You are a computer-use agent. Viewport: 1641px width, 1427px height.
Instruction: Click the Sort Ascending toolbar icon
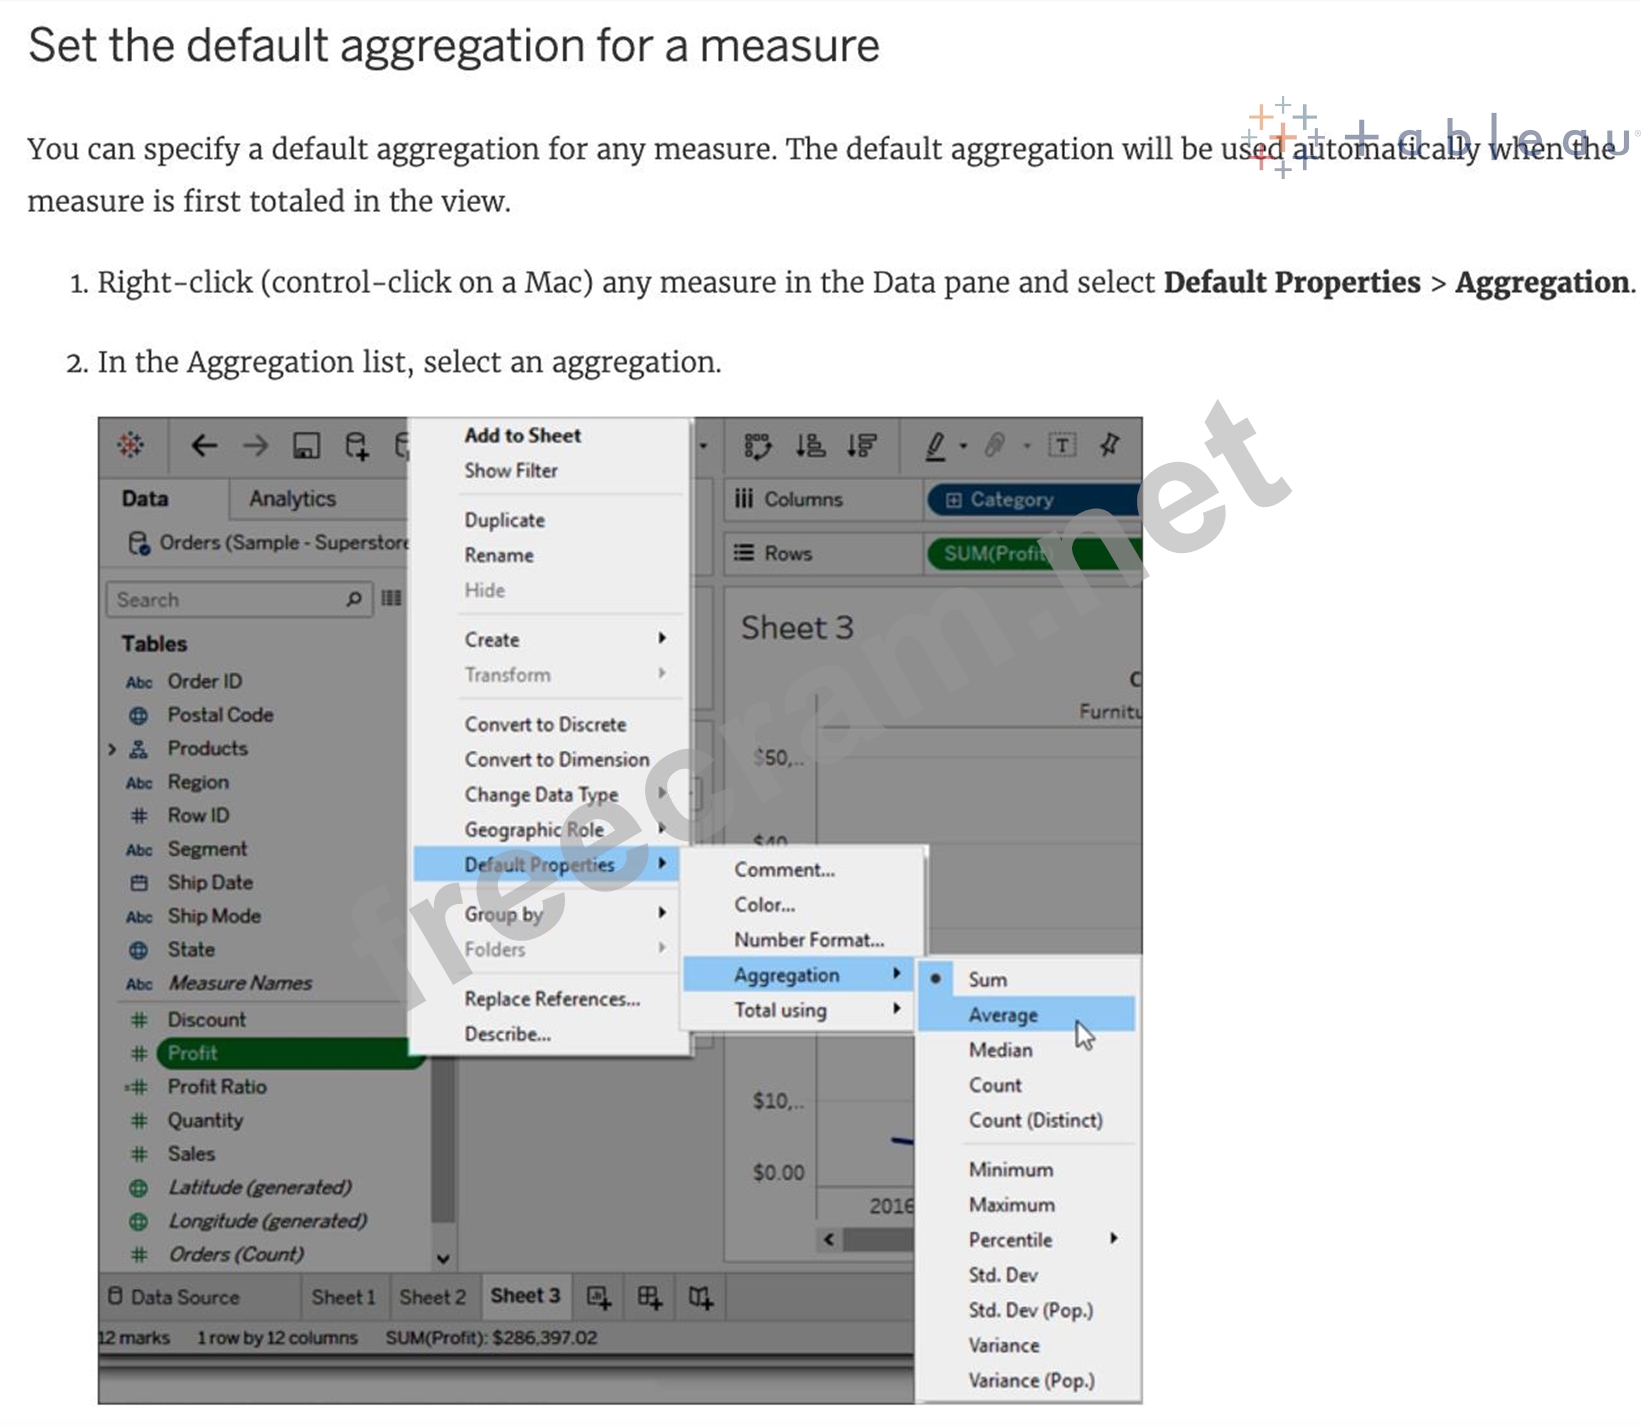810,445
